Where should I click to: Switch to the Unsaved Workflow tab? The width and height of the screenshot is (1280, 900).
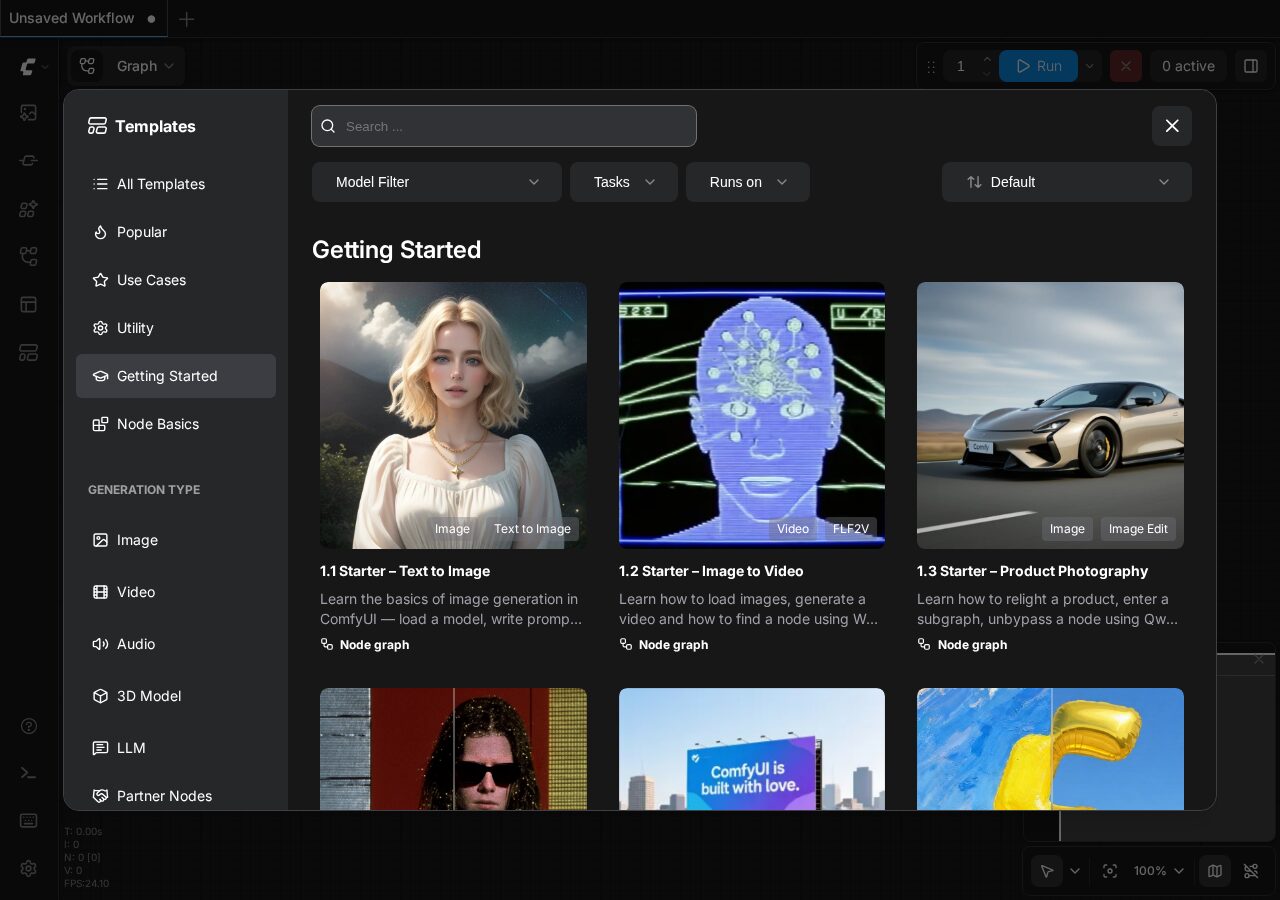(x=84, y=18)
